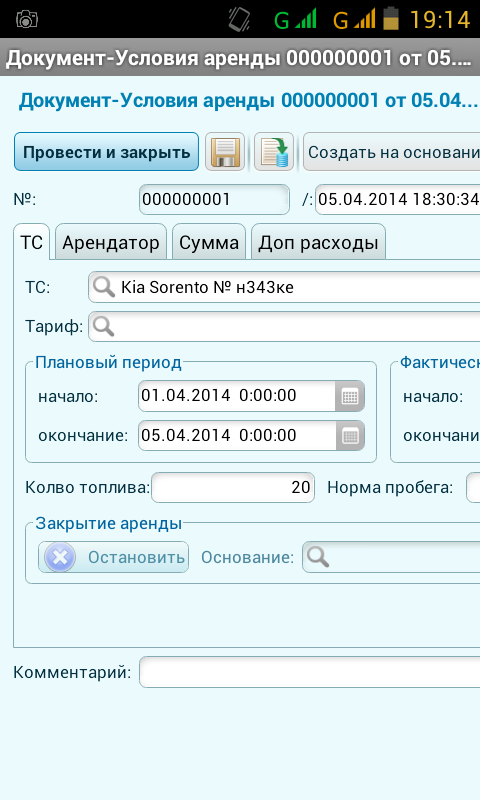Open the Доп расходы tab
The image size is (480, 800).
point(318,242)
